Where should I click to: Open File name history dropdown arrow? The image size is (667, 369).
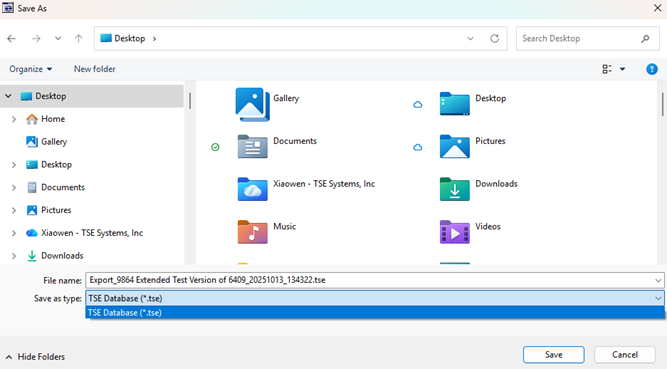(x=658, y=280)
